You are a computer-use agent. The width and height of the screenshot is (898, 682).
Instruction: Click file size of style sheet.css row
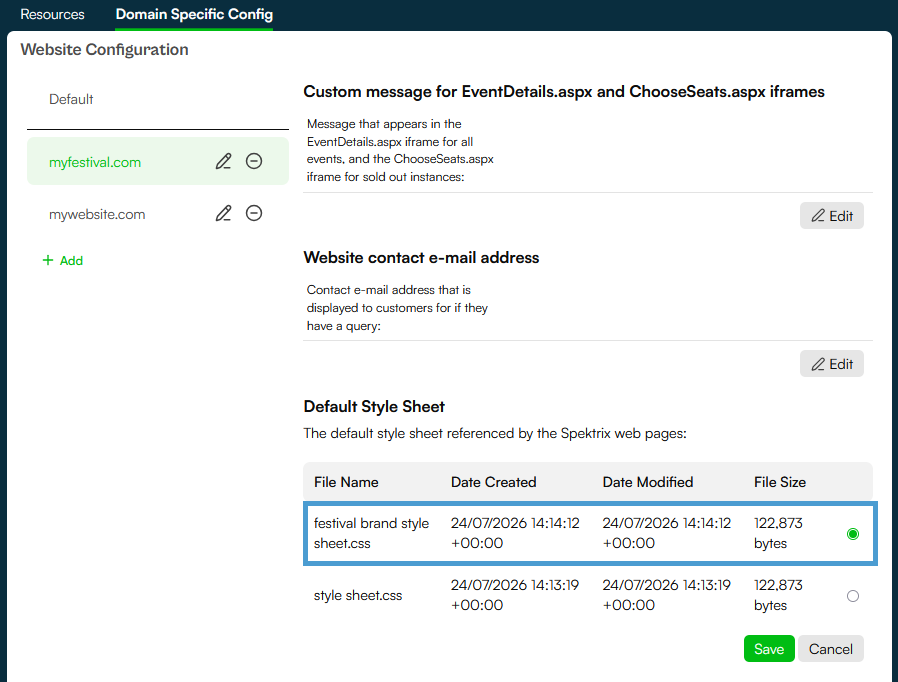pos(778,595)
